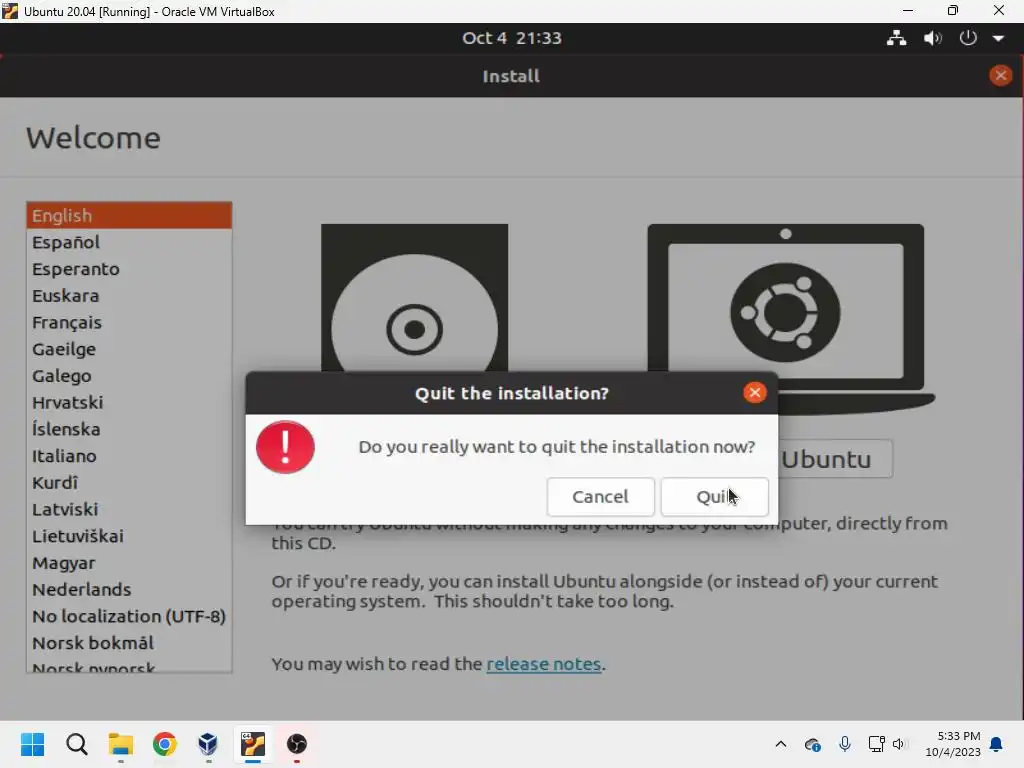Select Norsk bokmål language
1024x768 pixels.
tap(129, 644)
